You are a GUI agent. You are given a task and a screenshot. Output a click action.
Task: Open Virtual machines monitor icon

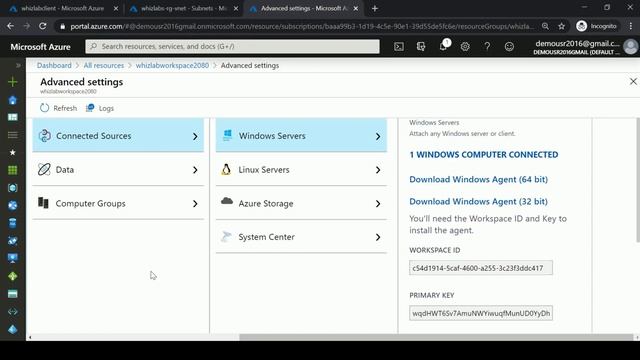[13, 258]
